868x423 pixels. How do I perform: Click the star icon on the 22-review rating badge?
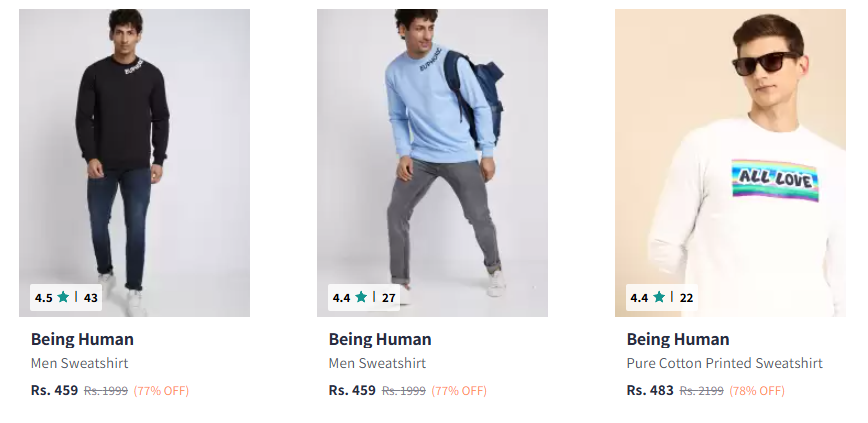pyautogui.click(x=659, y=297)
